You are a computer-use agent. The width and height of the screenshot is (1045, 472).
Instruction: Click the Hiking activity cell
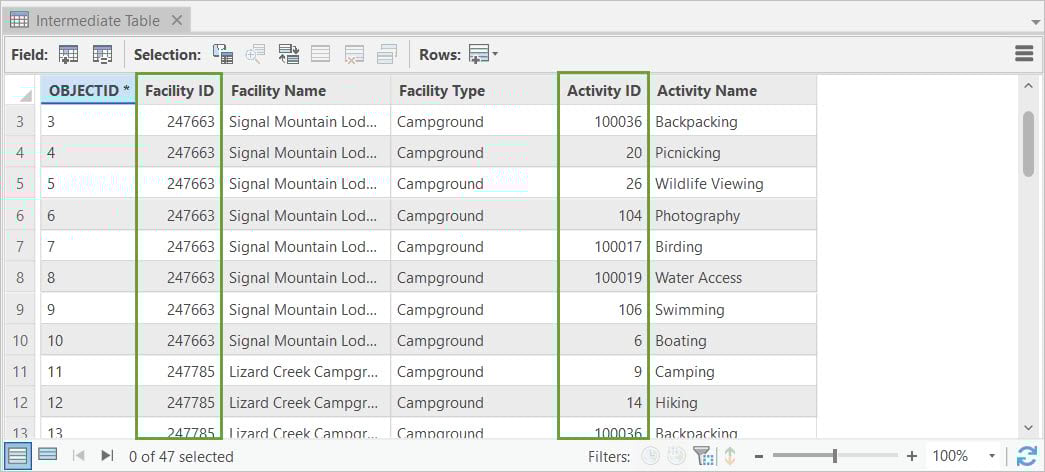click(x=733, y=403)
